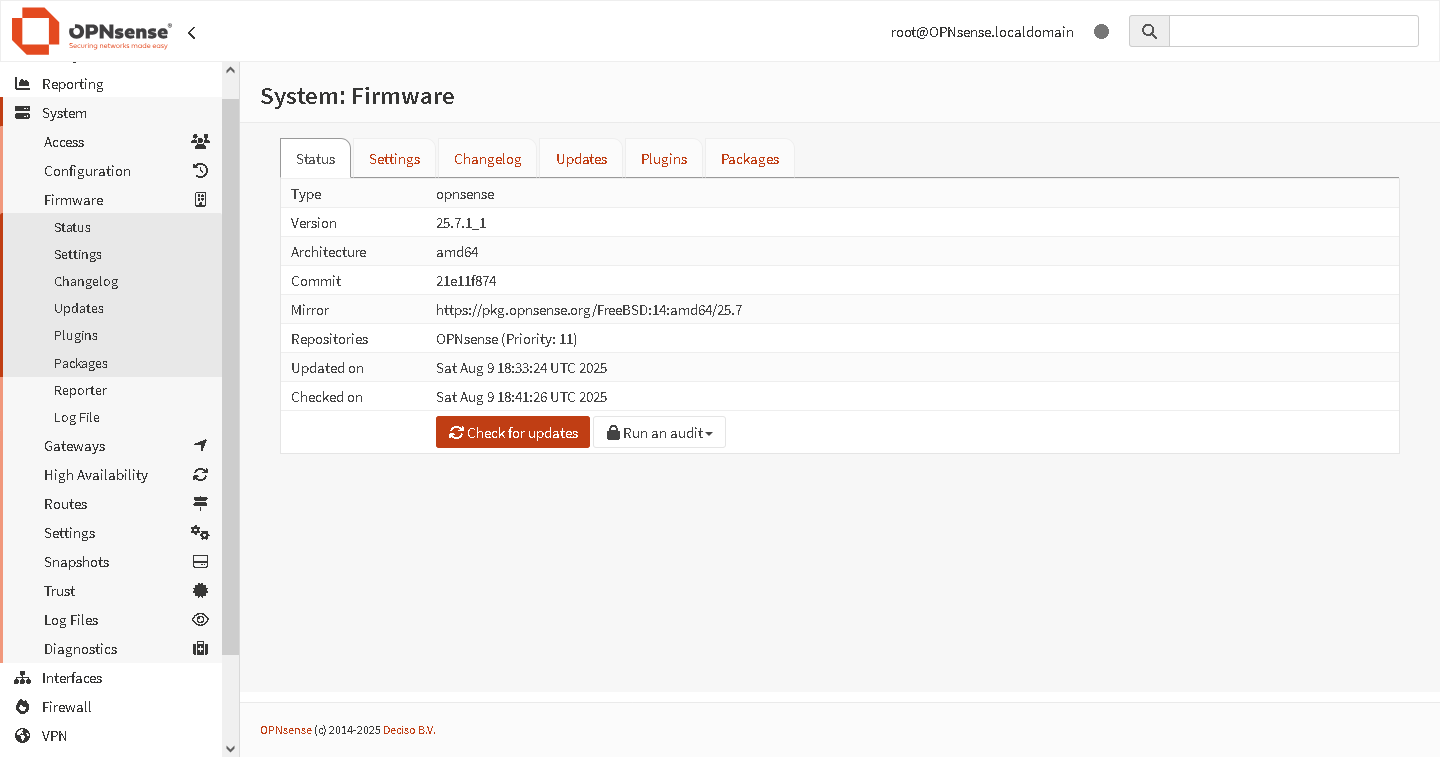Switch to the Plugins tab
Screen dimensions: 1440x757
(663, 158)
